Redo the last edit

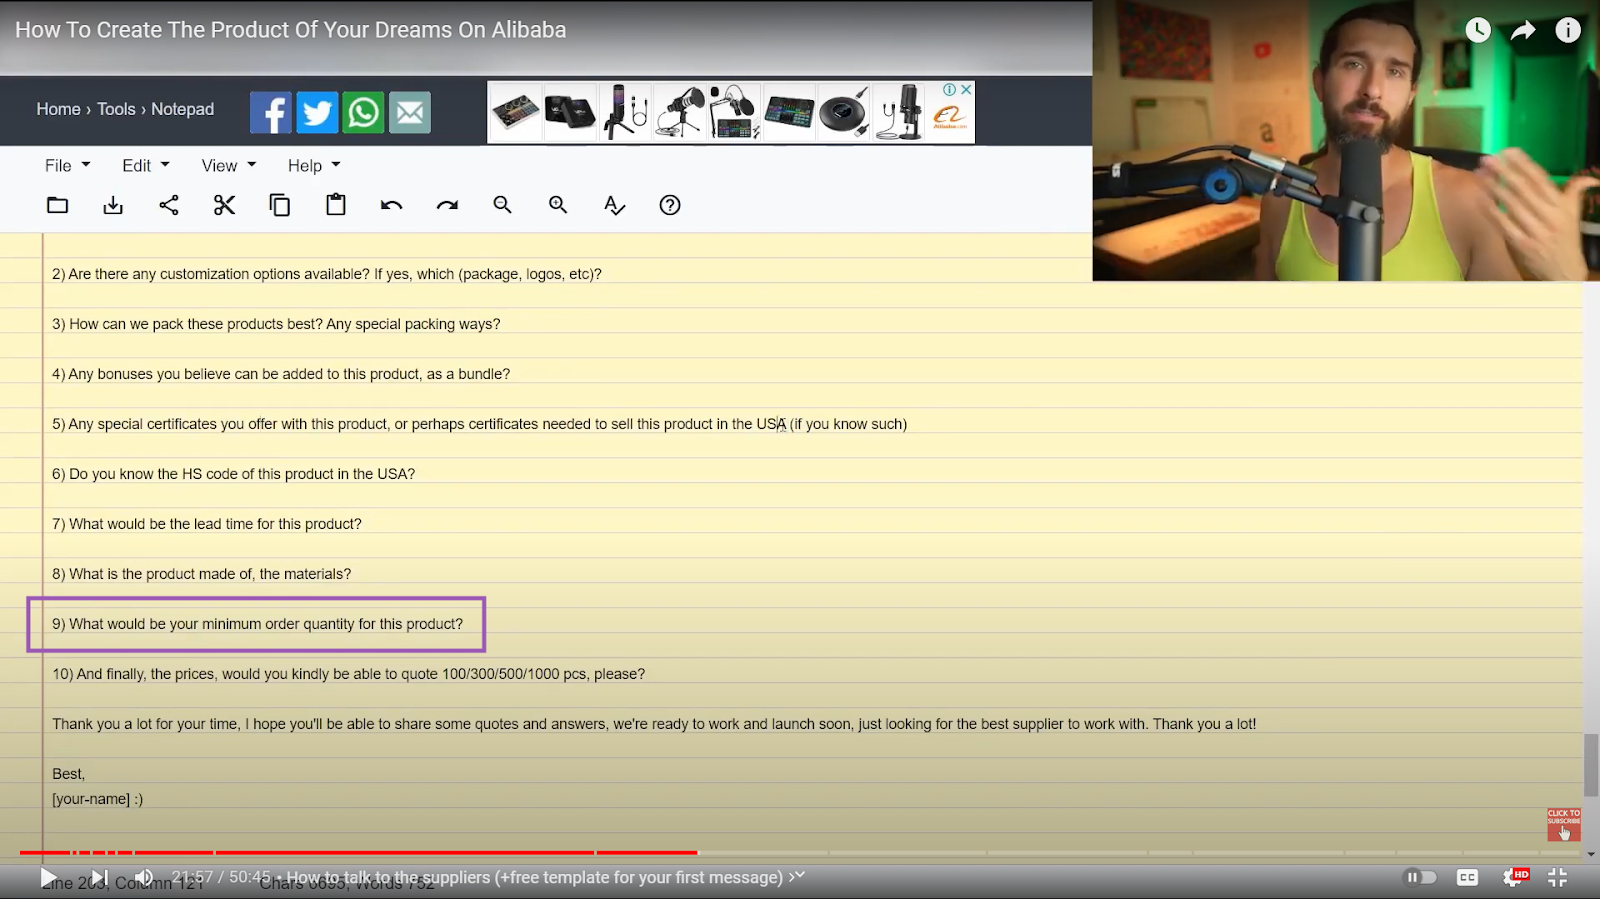[447, 205]
